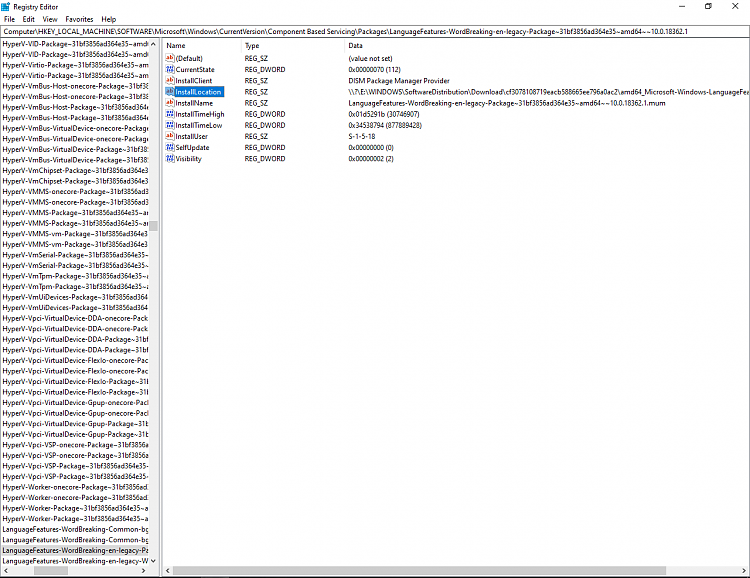Click the values pane horizontal scrollbar thumb

[x=419, y=570]
